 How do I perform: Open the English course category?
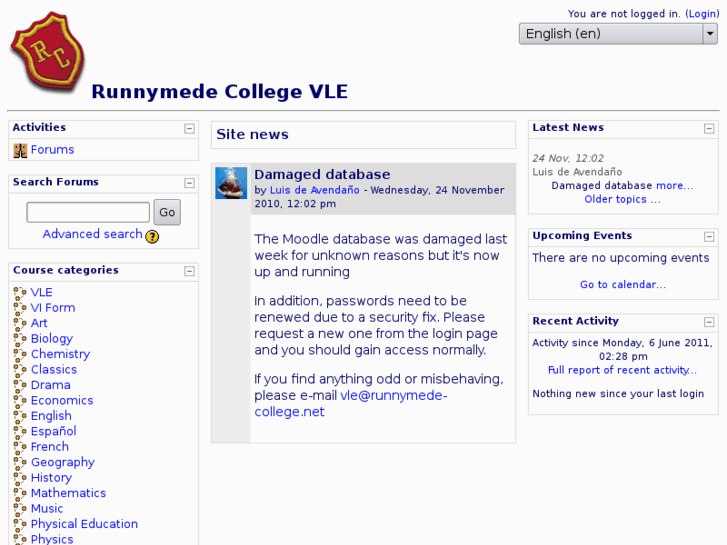coord(51,416)
